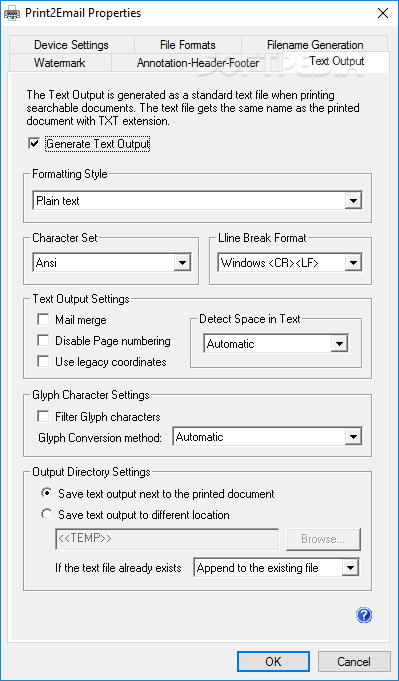Viewport: 399px width, 681px height.
Task: Click the OK button
Action: [273, 661]
